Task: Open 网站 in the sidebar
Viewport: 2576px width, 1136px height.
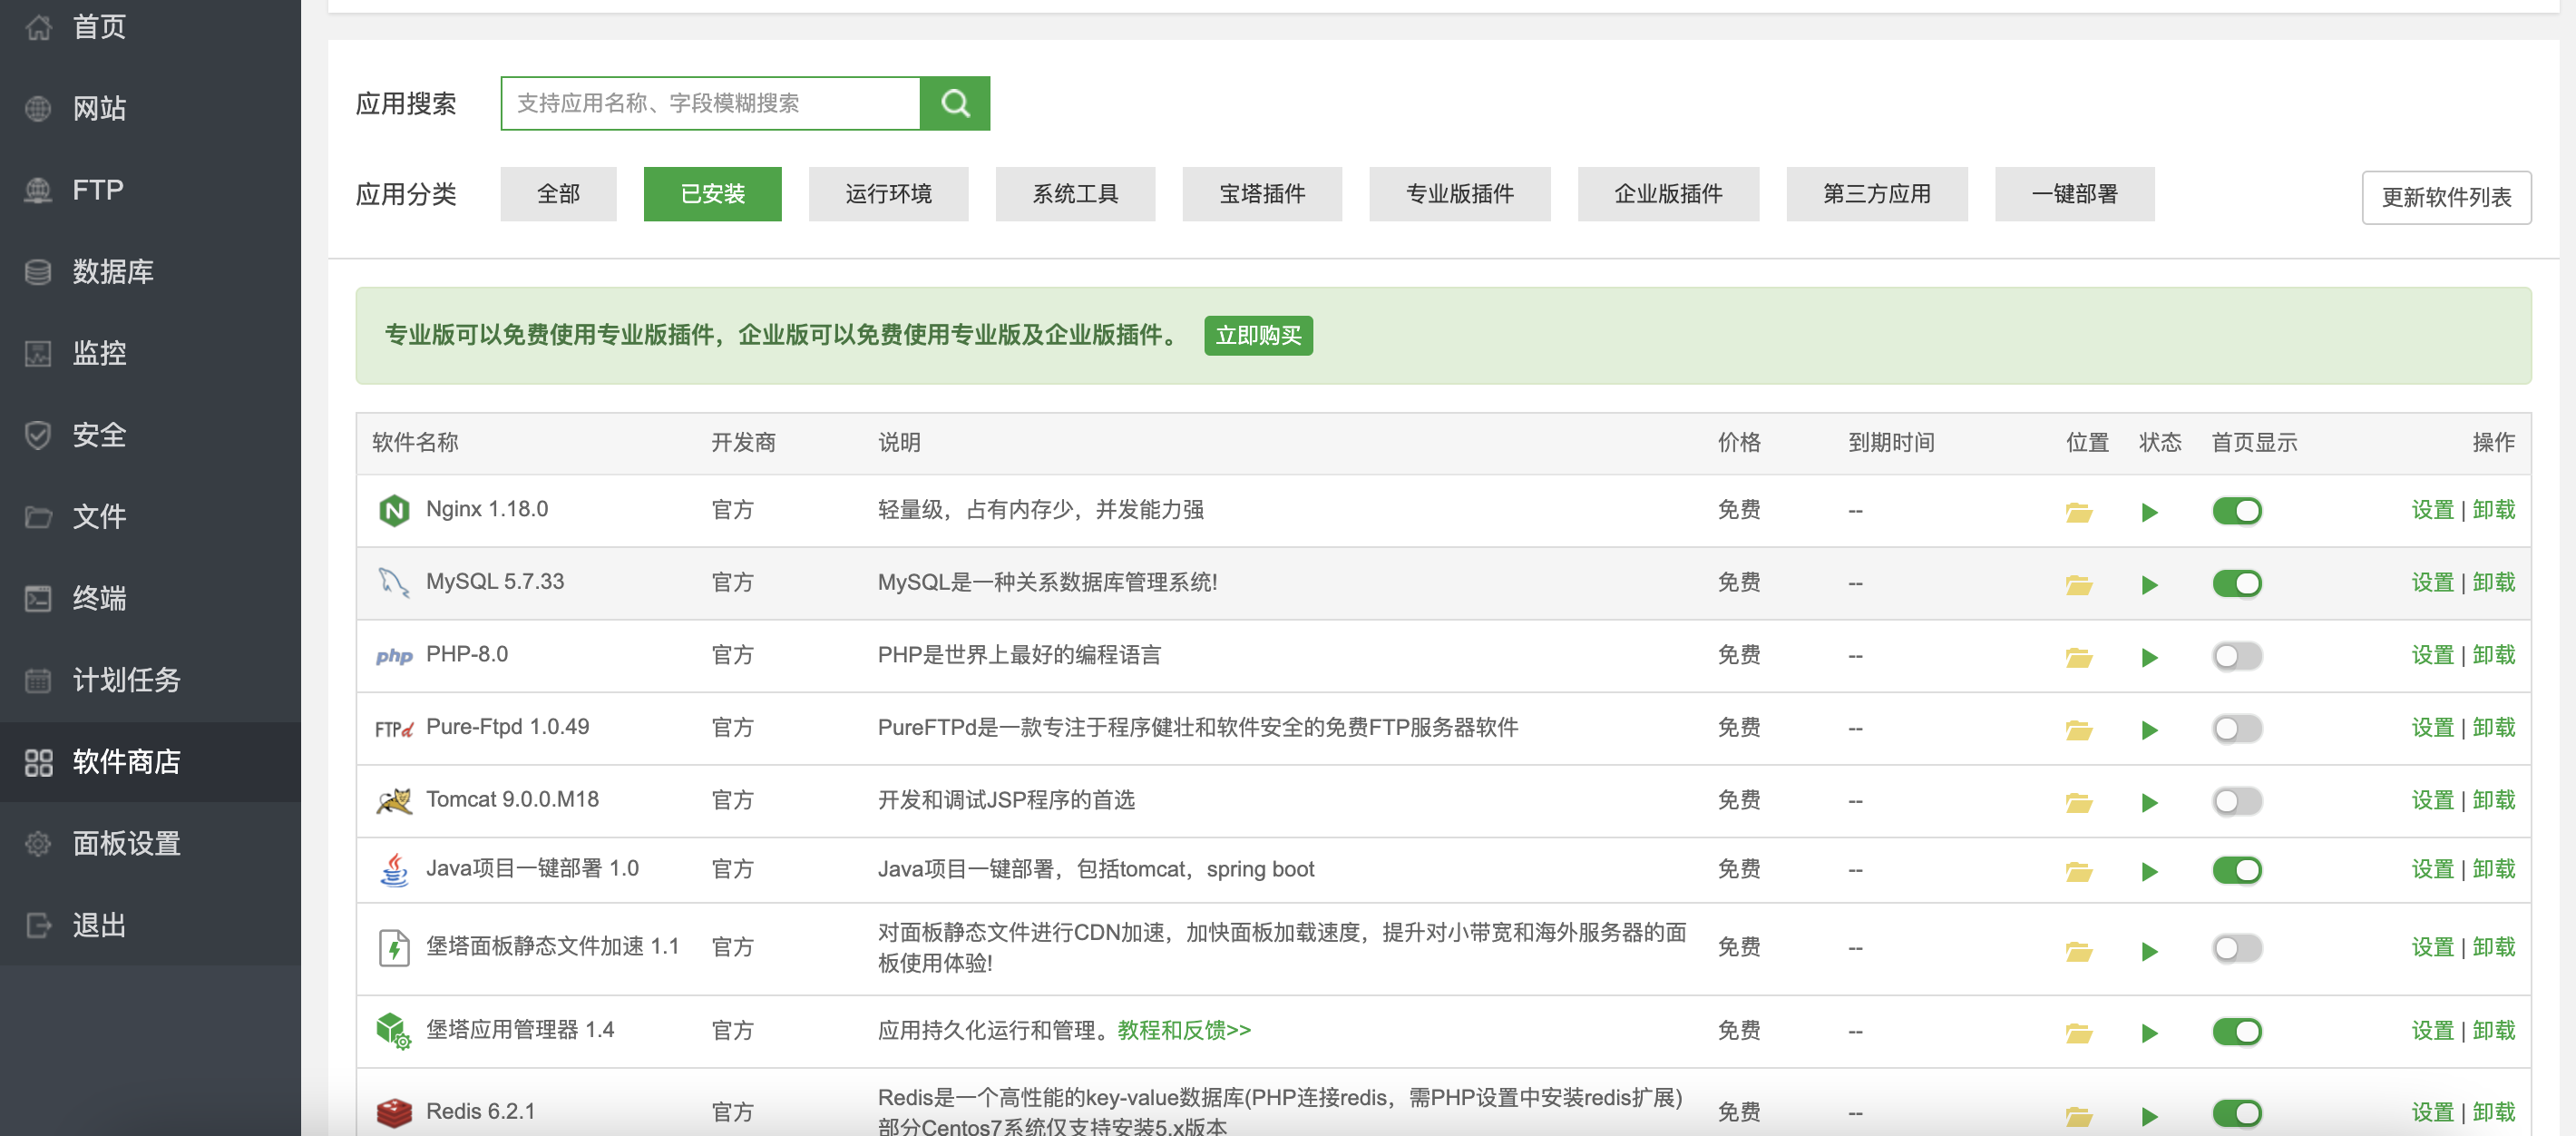Action: (x=150, y=108)
